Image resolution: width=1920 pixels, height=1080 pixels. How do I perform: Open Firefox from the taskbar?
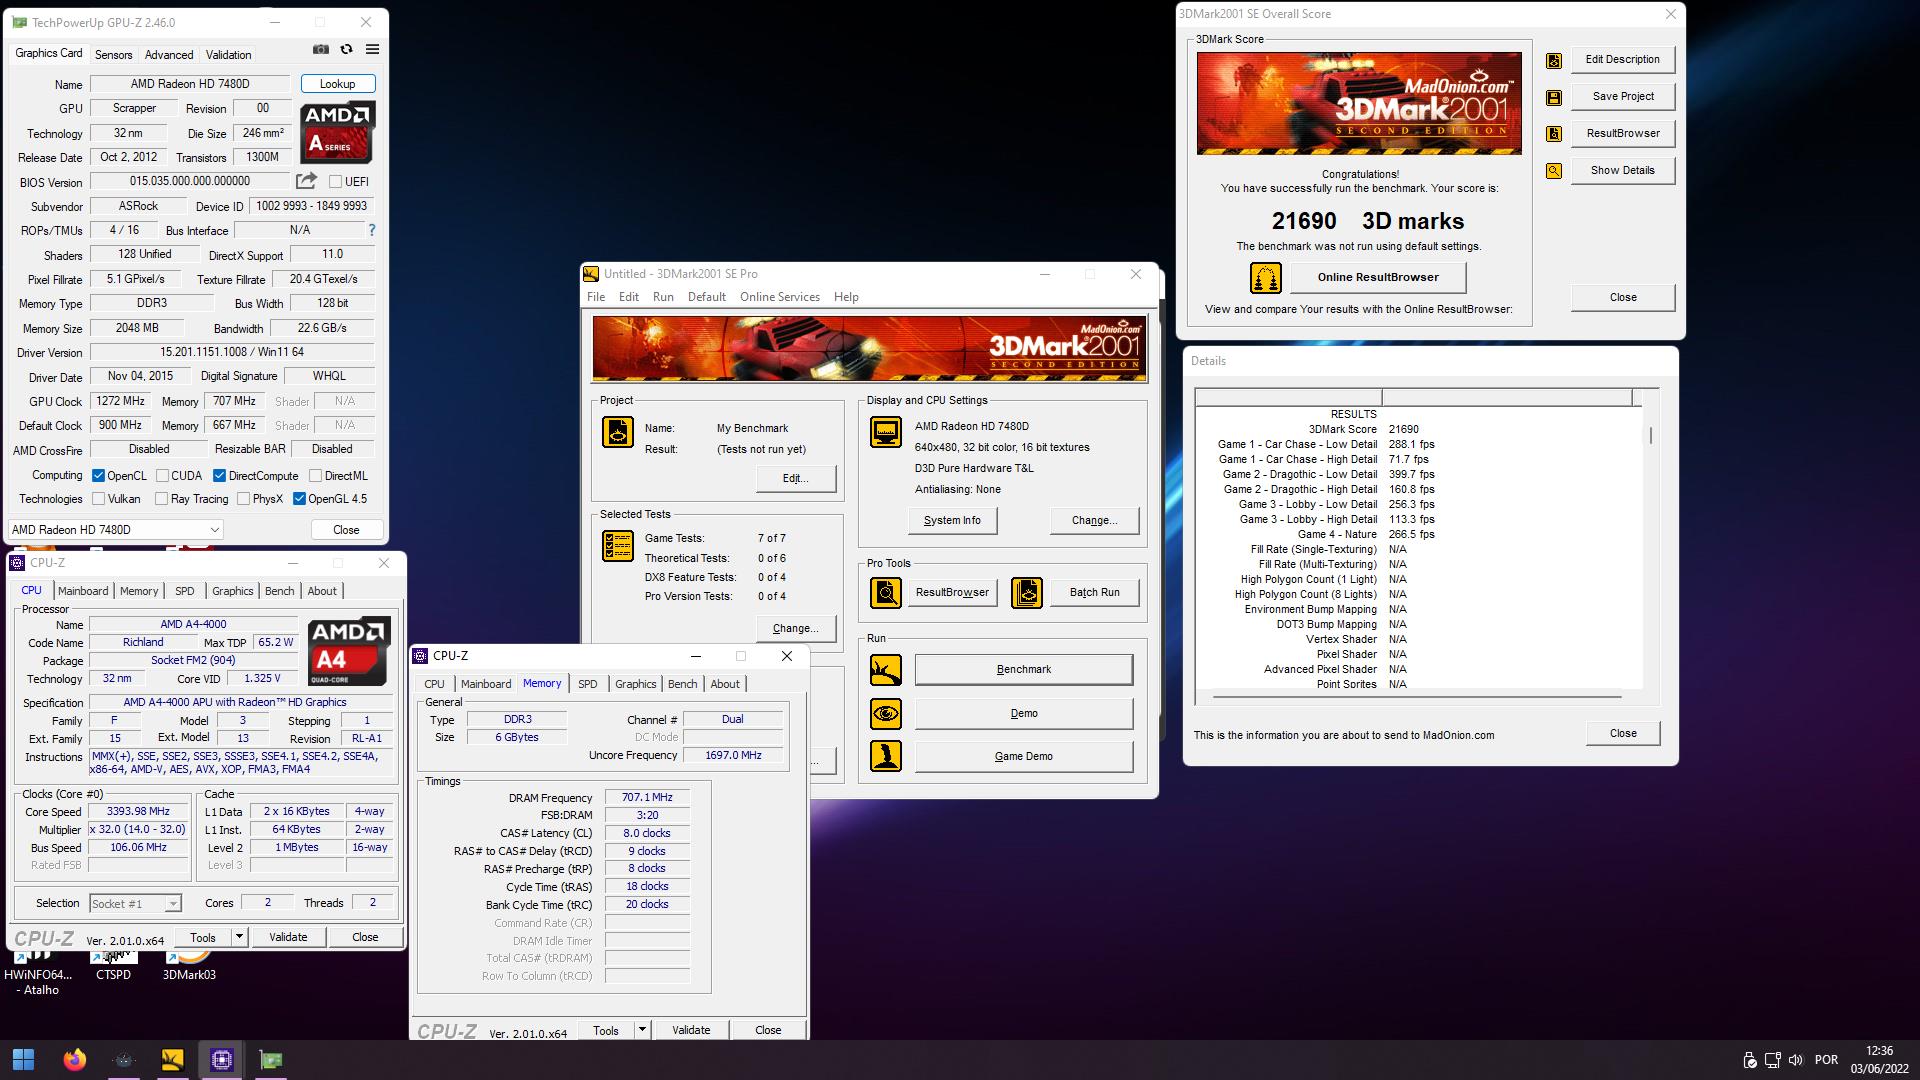tap(74, 1059)
